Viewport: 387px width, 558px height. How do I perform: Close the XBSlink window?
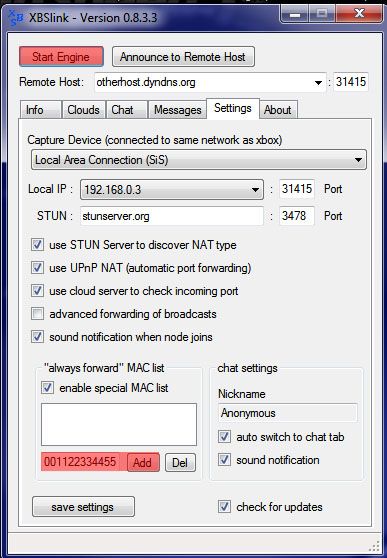point(360,14)
